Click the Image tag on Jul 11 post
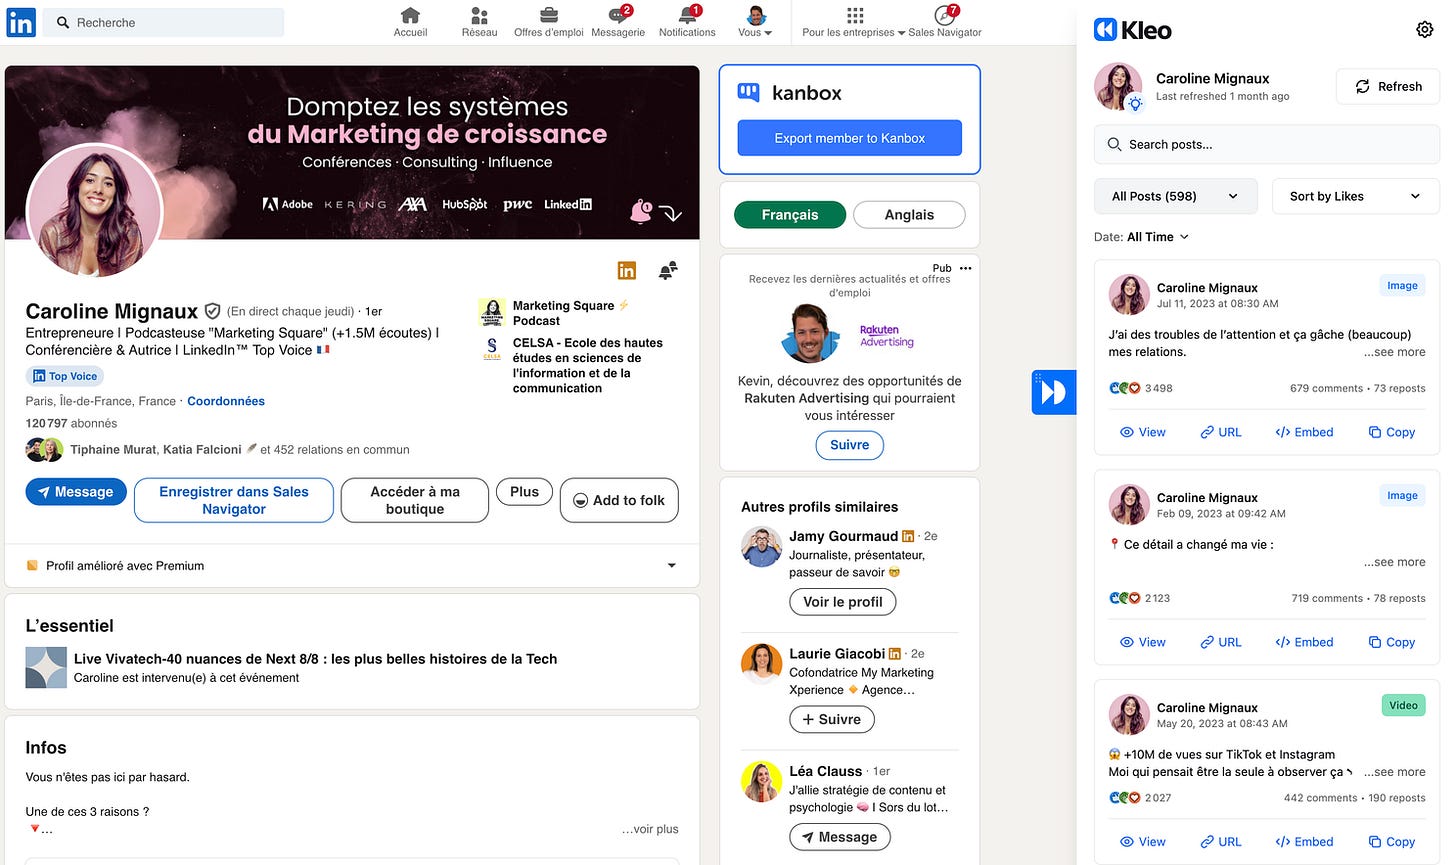 tap(1402, 286)
